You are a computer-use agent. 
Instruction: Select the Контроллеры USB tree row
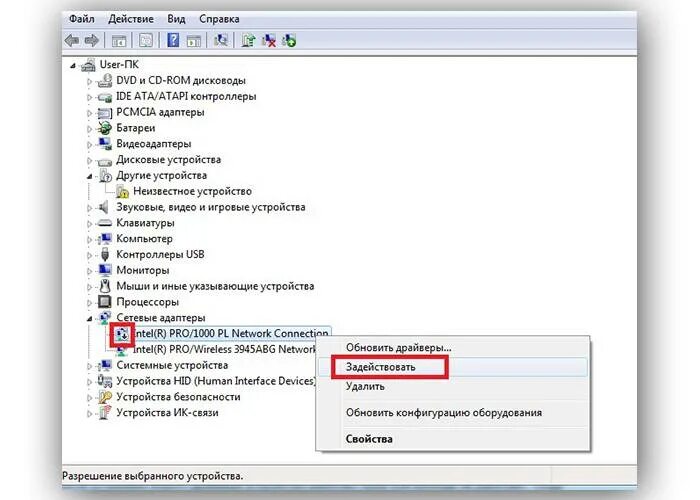pyautogui.click(x=160, y=254)
